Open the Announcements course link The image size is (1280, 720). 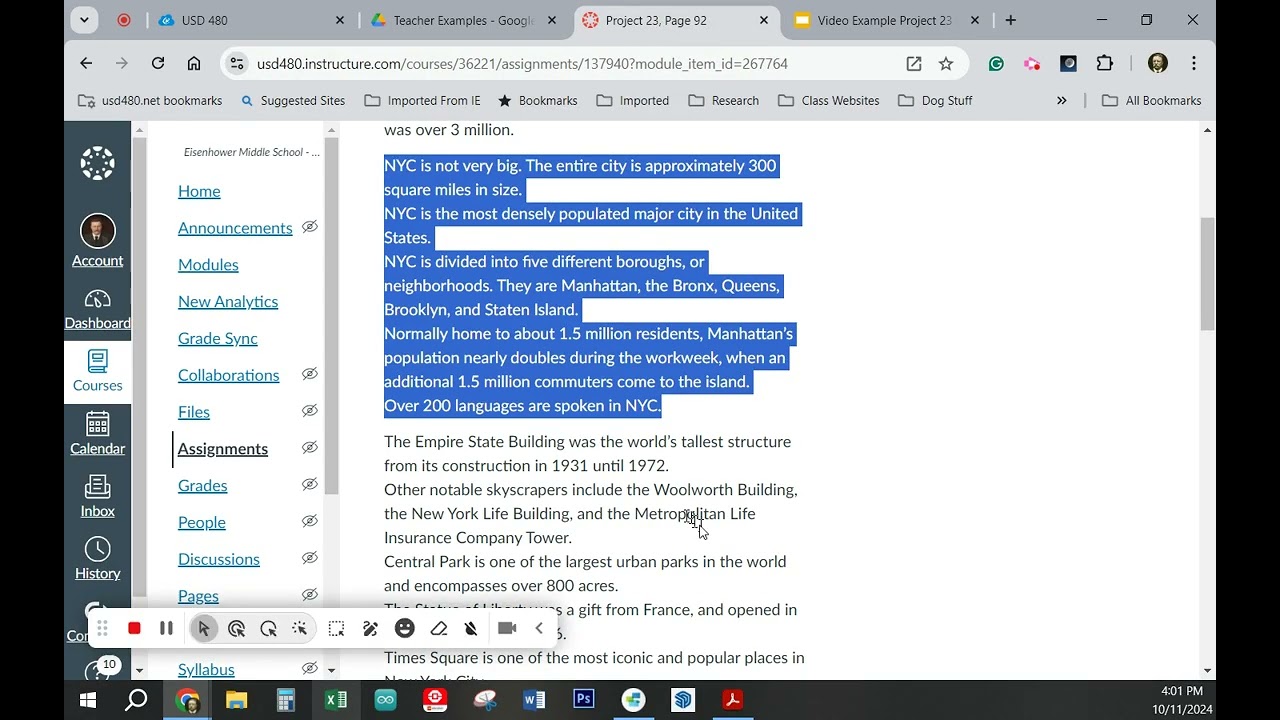(x=235, y=228)
